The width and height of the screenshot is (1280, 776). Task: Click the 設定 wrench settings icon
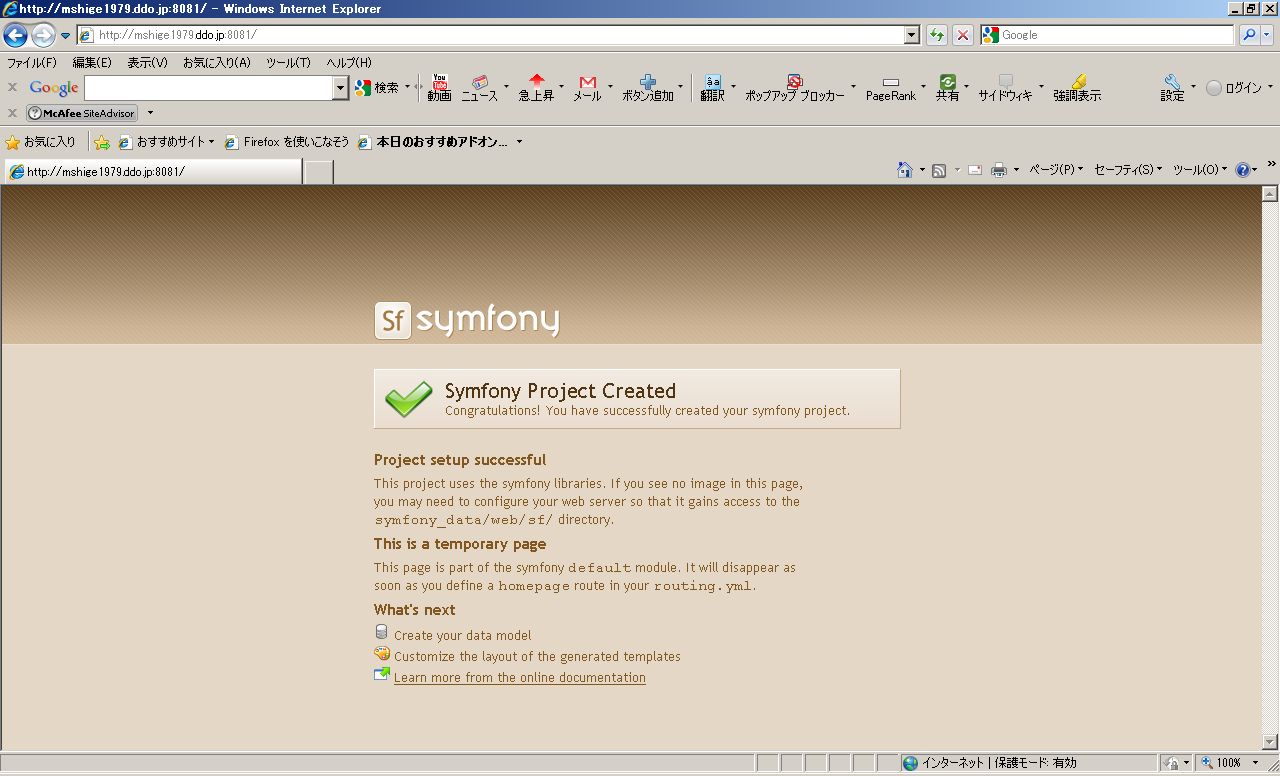pos(1172,88)
